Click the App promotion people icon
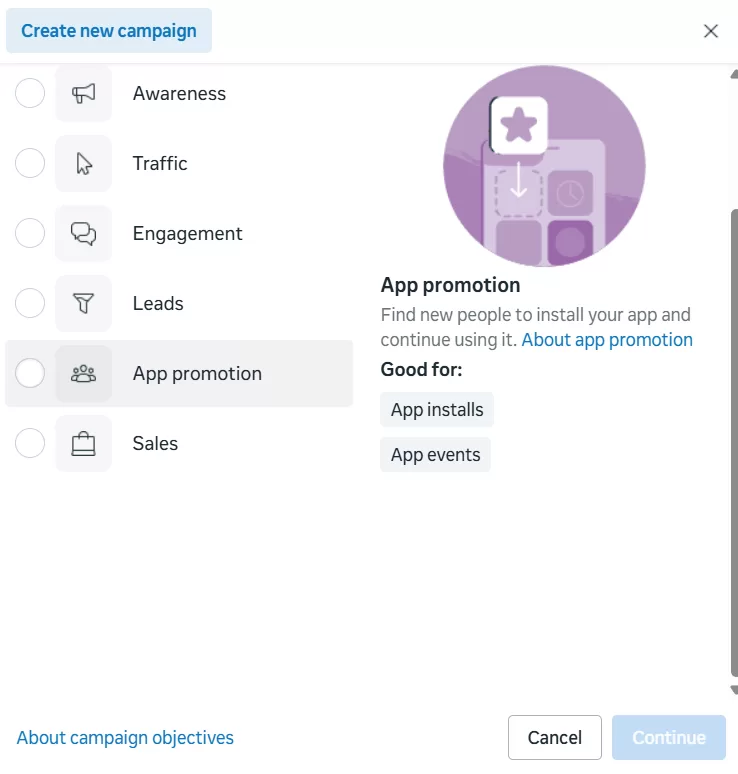738x774 pixels. pos(84,374)
